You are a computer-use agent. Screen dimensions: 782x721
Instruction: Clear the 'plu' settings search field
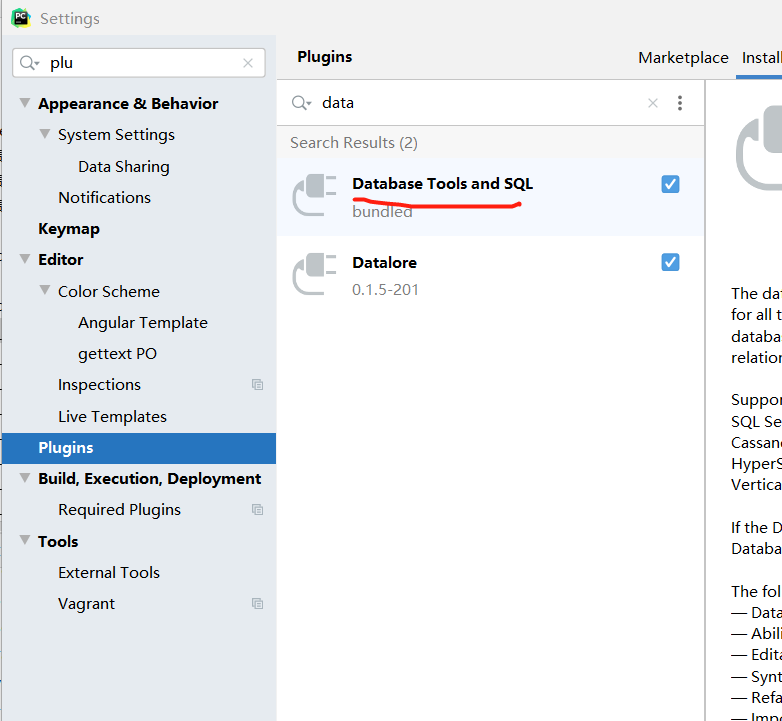248,63
